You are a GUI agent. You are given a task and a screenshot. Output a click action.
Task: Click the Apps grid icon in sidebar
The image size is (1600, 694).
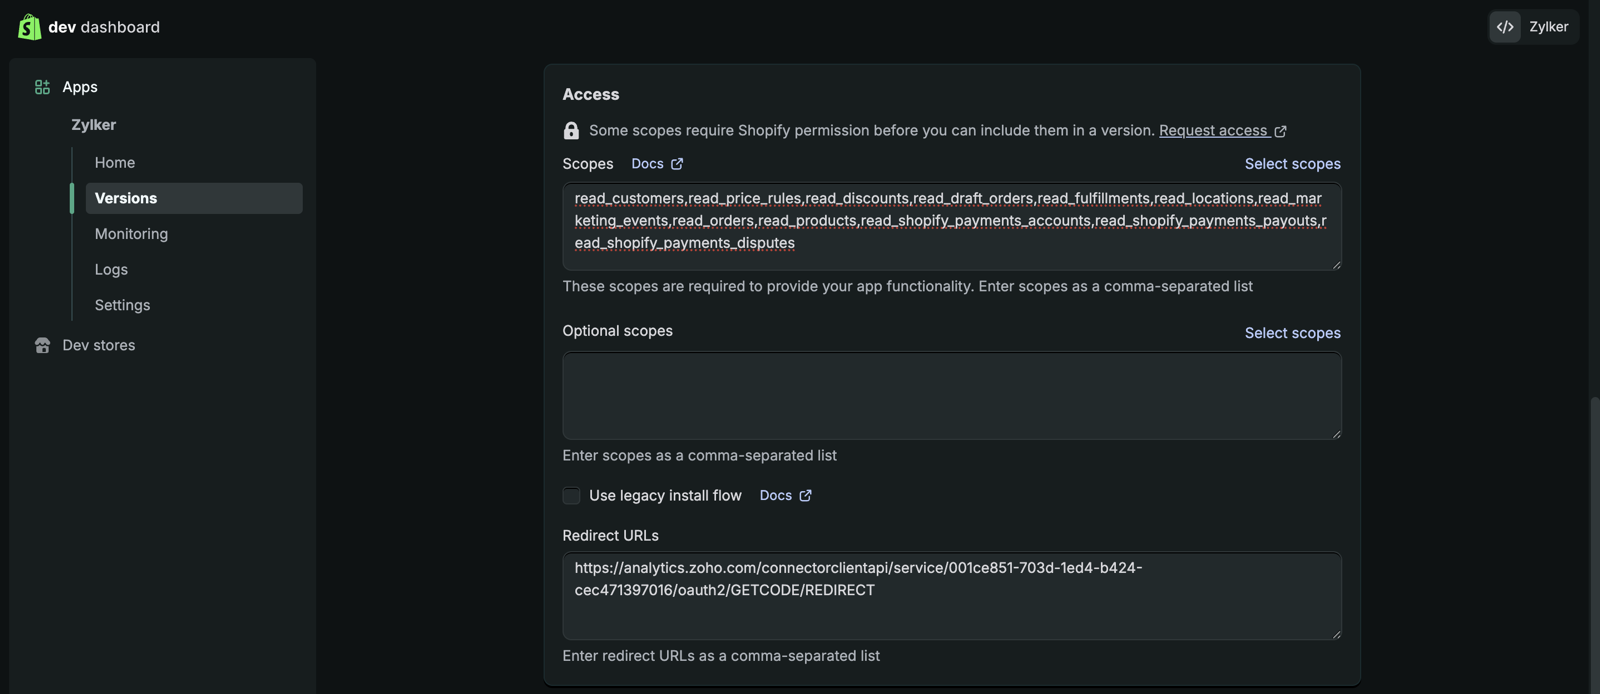pyautogui.click(x=42, y=87)
